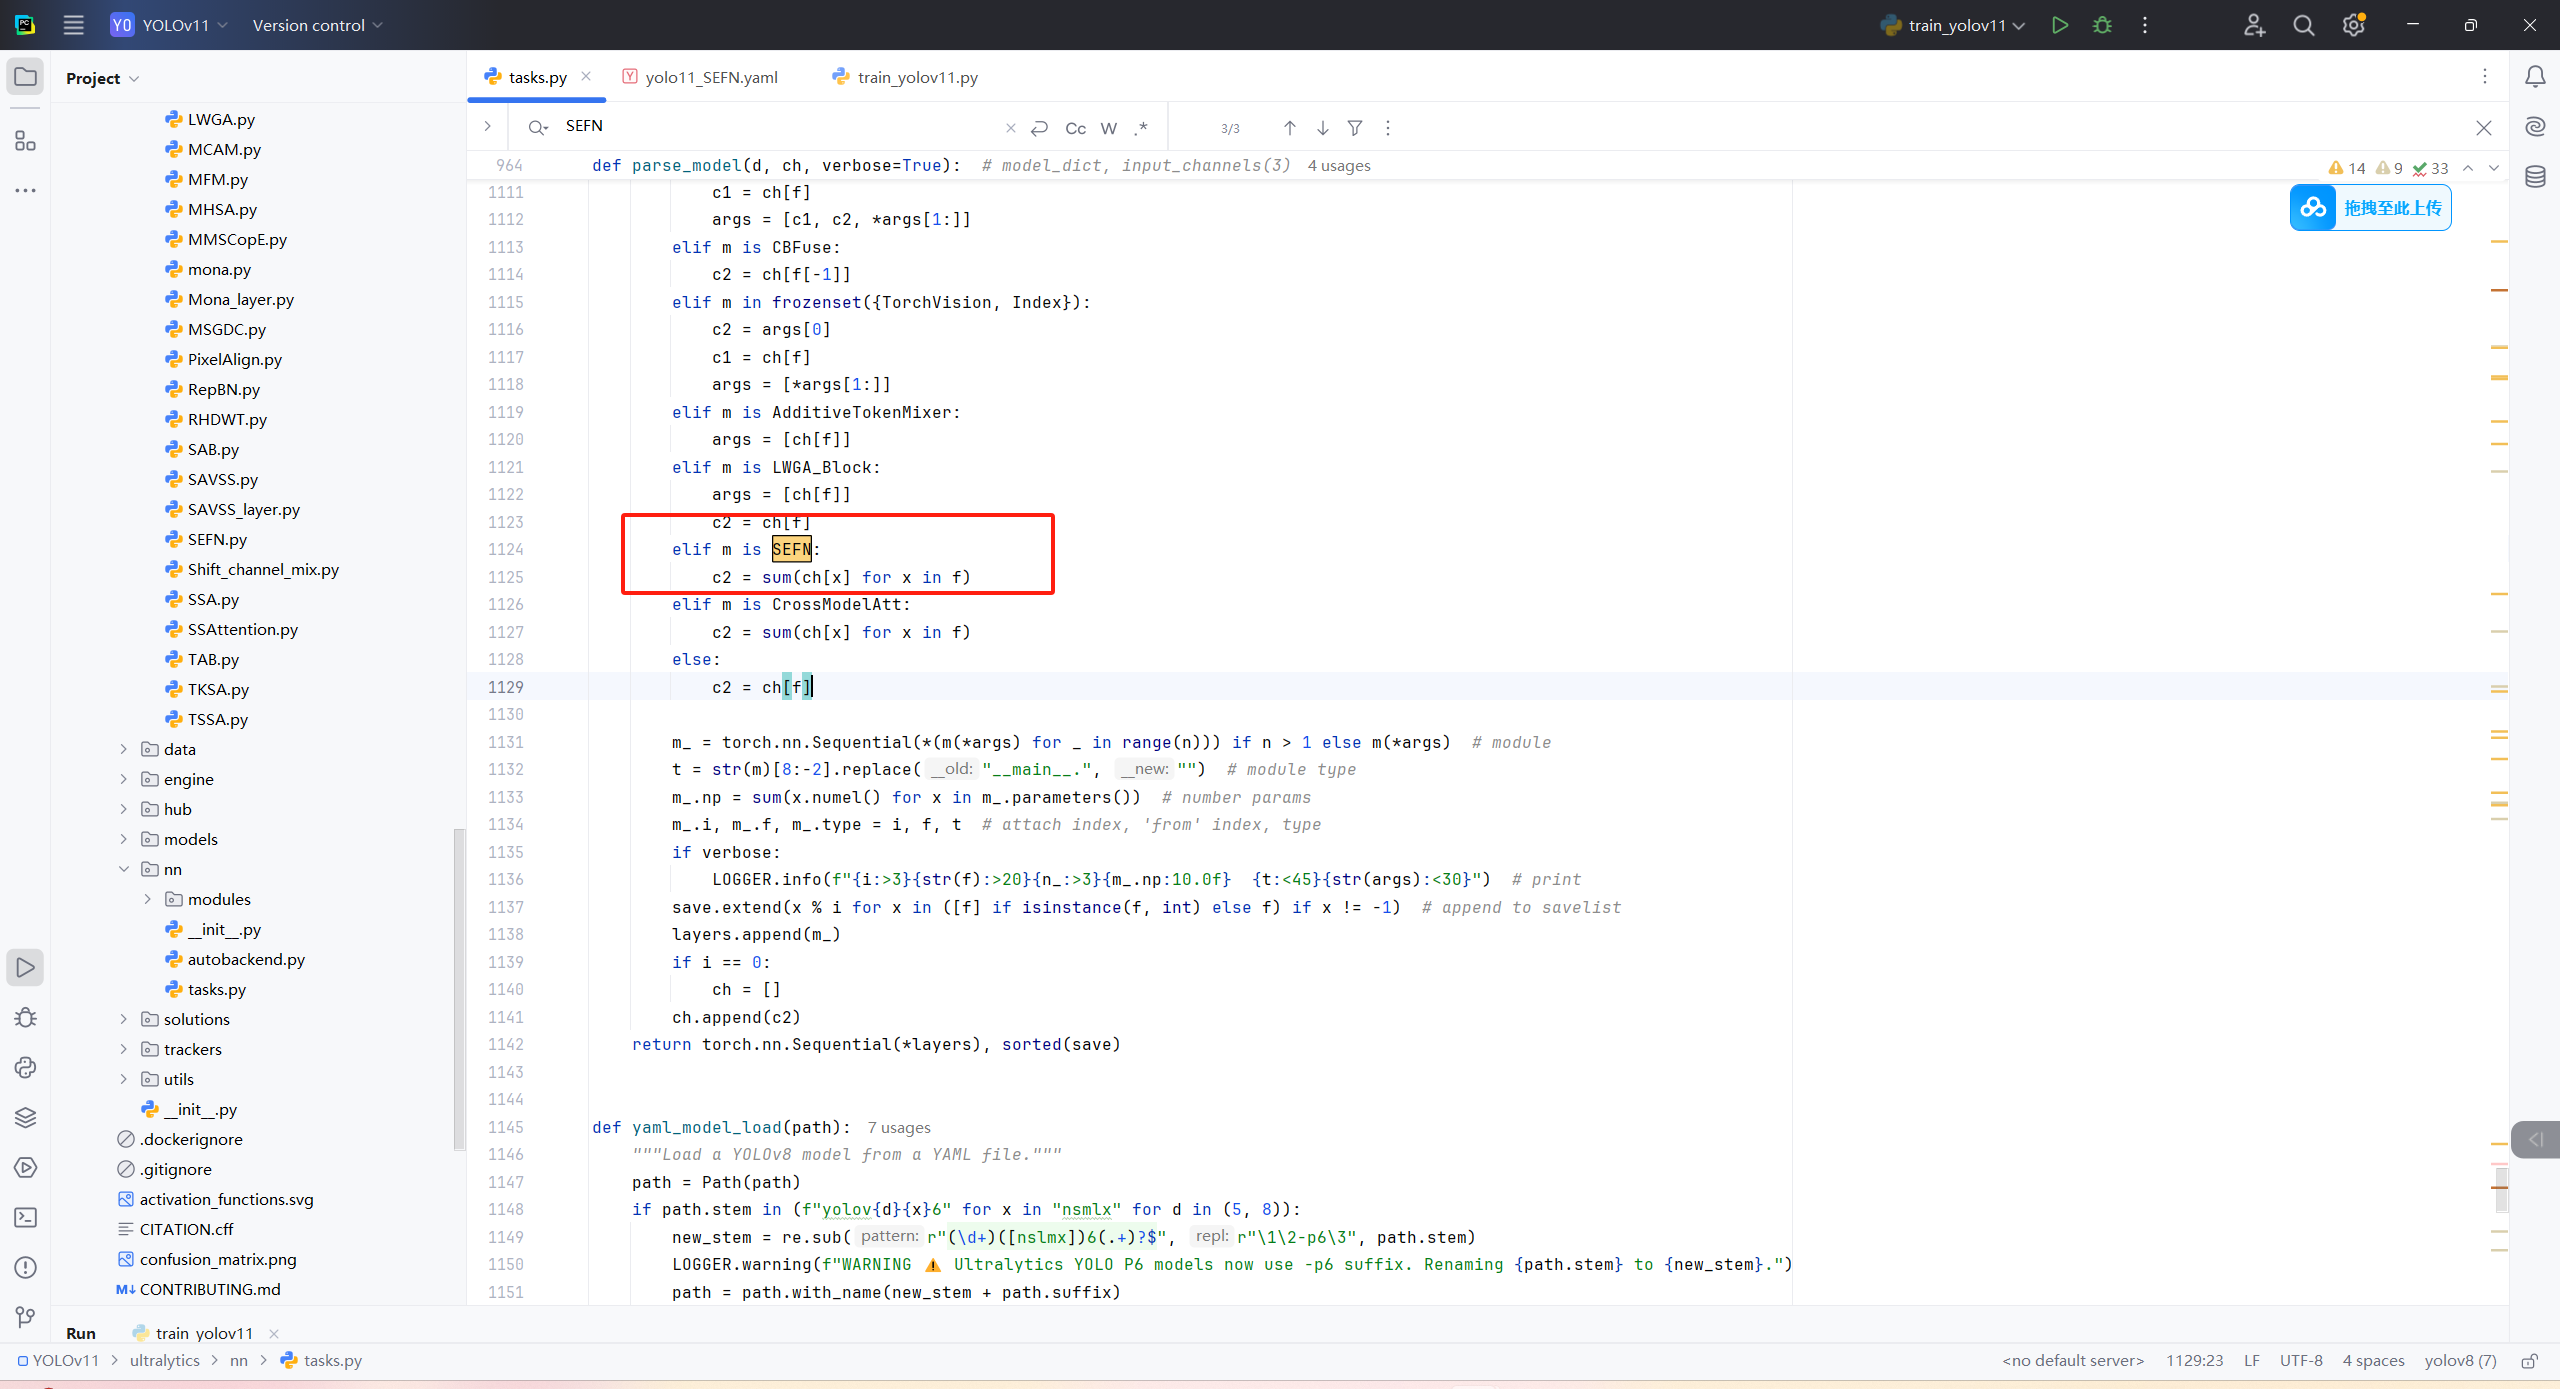The image size is (2560, 1389).
Task: Open the Terminal tool window
Action: click(x=26, y=1217)
